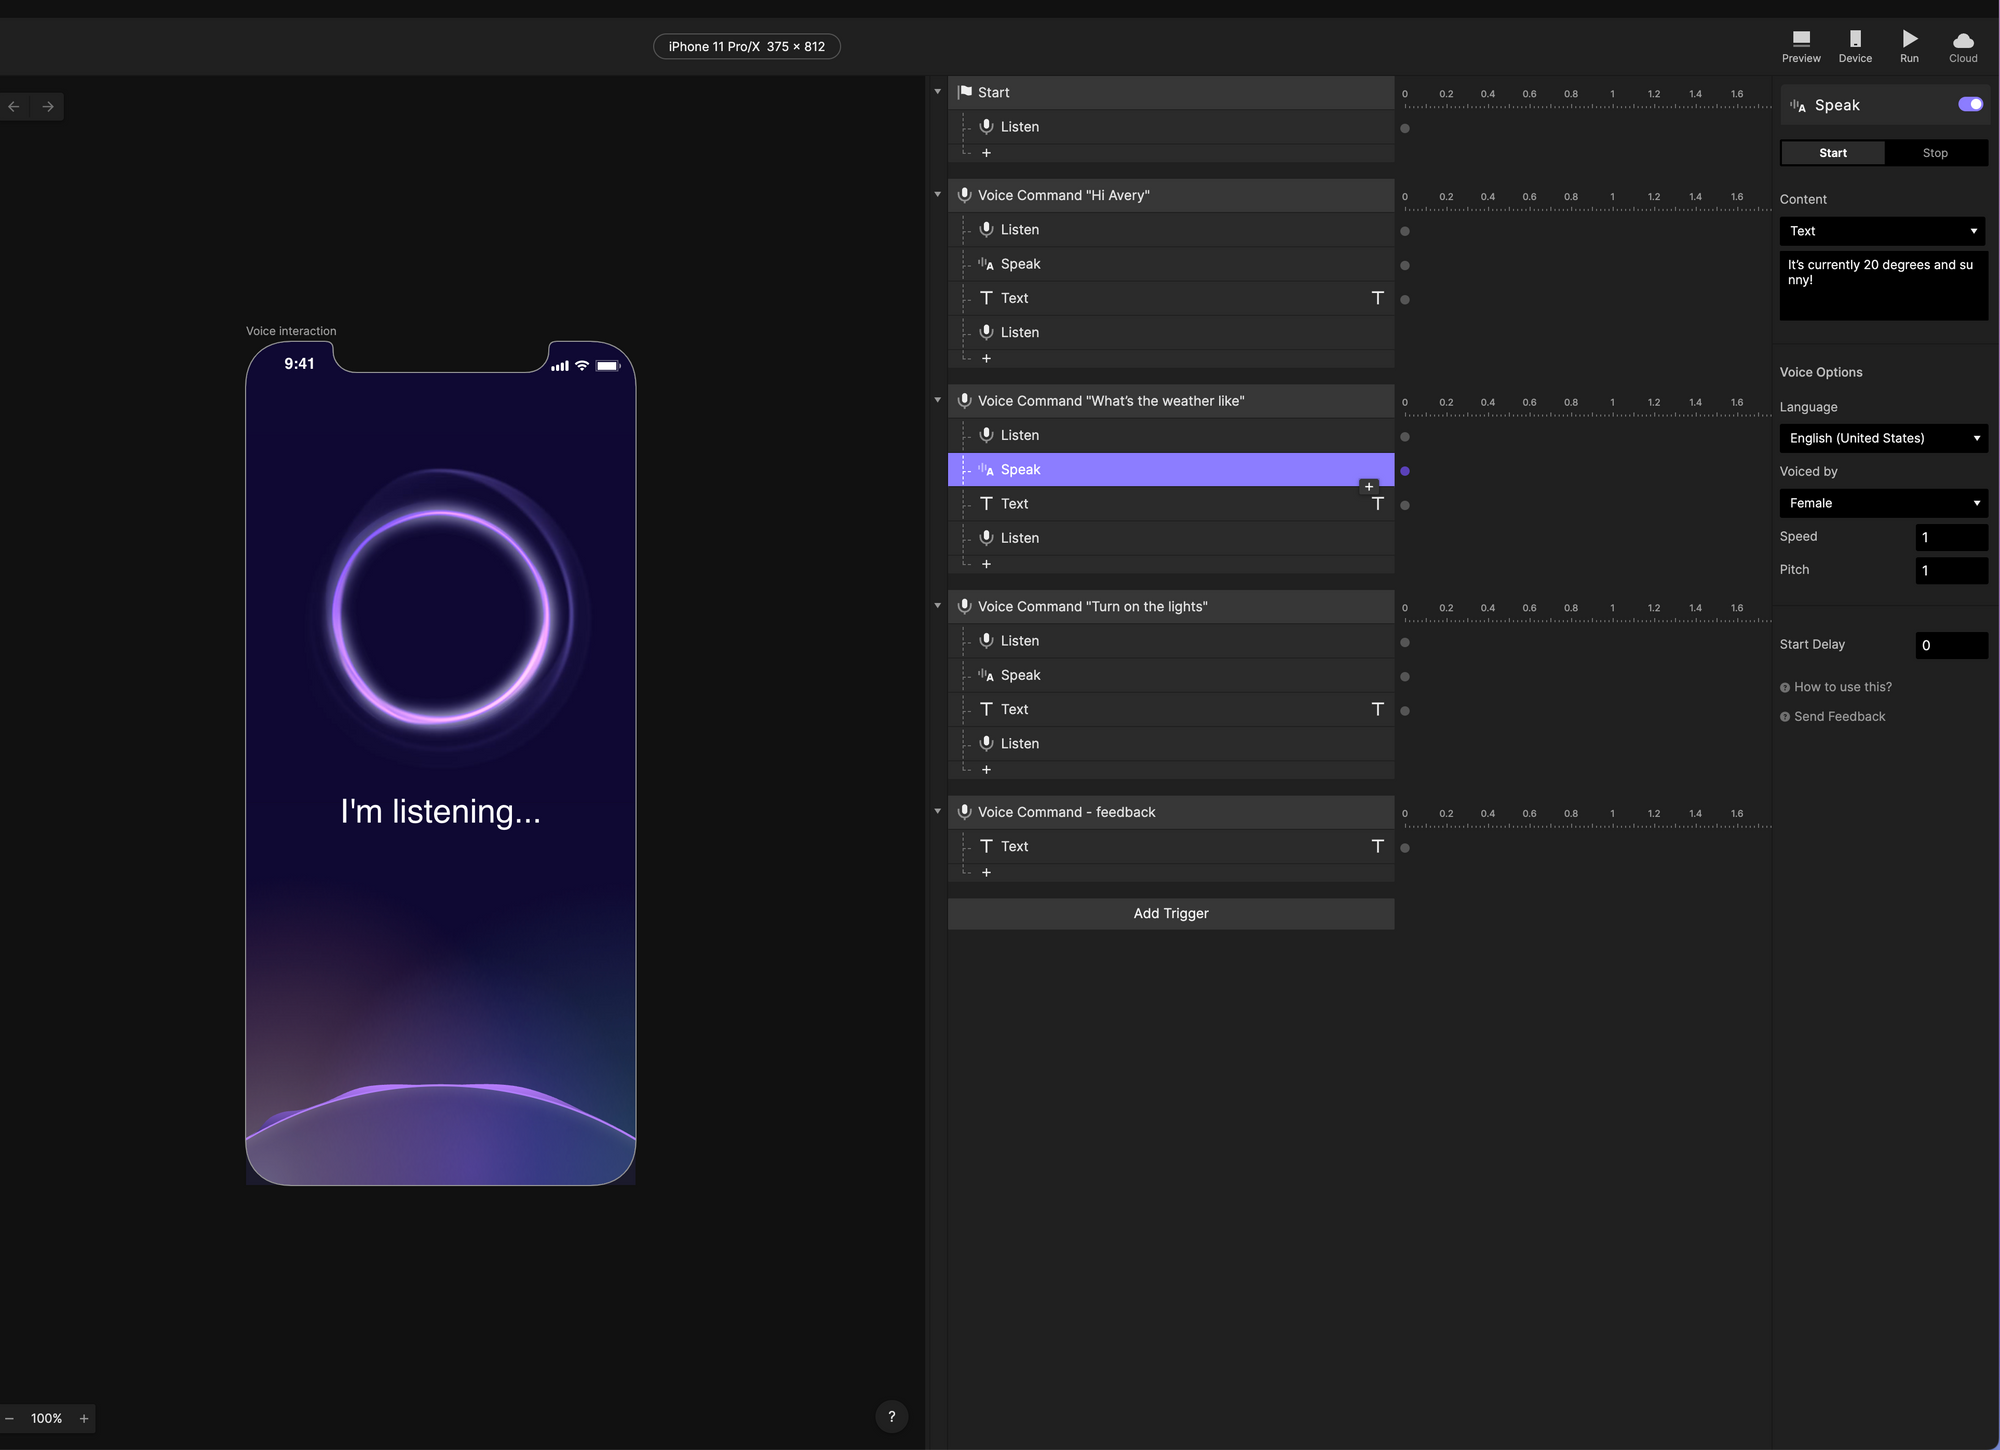This screenshot has width=2000, height=1450.
Task: Toggle the Speak response switch off
Action: click(1970, 104)
